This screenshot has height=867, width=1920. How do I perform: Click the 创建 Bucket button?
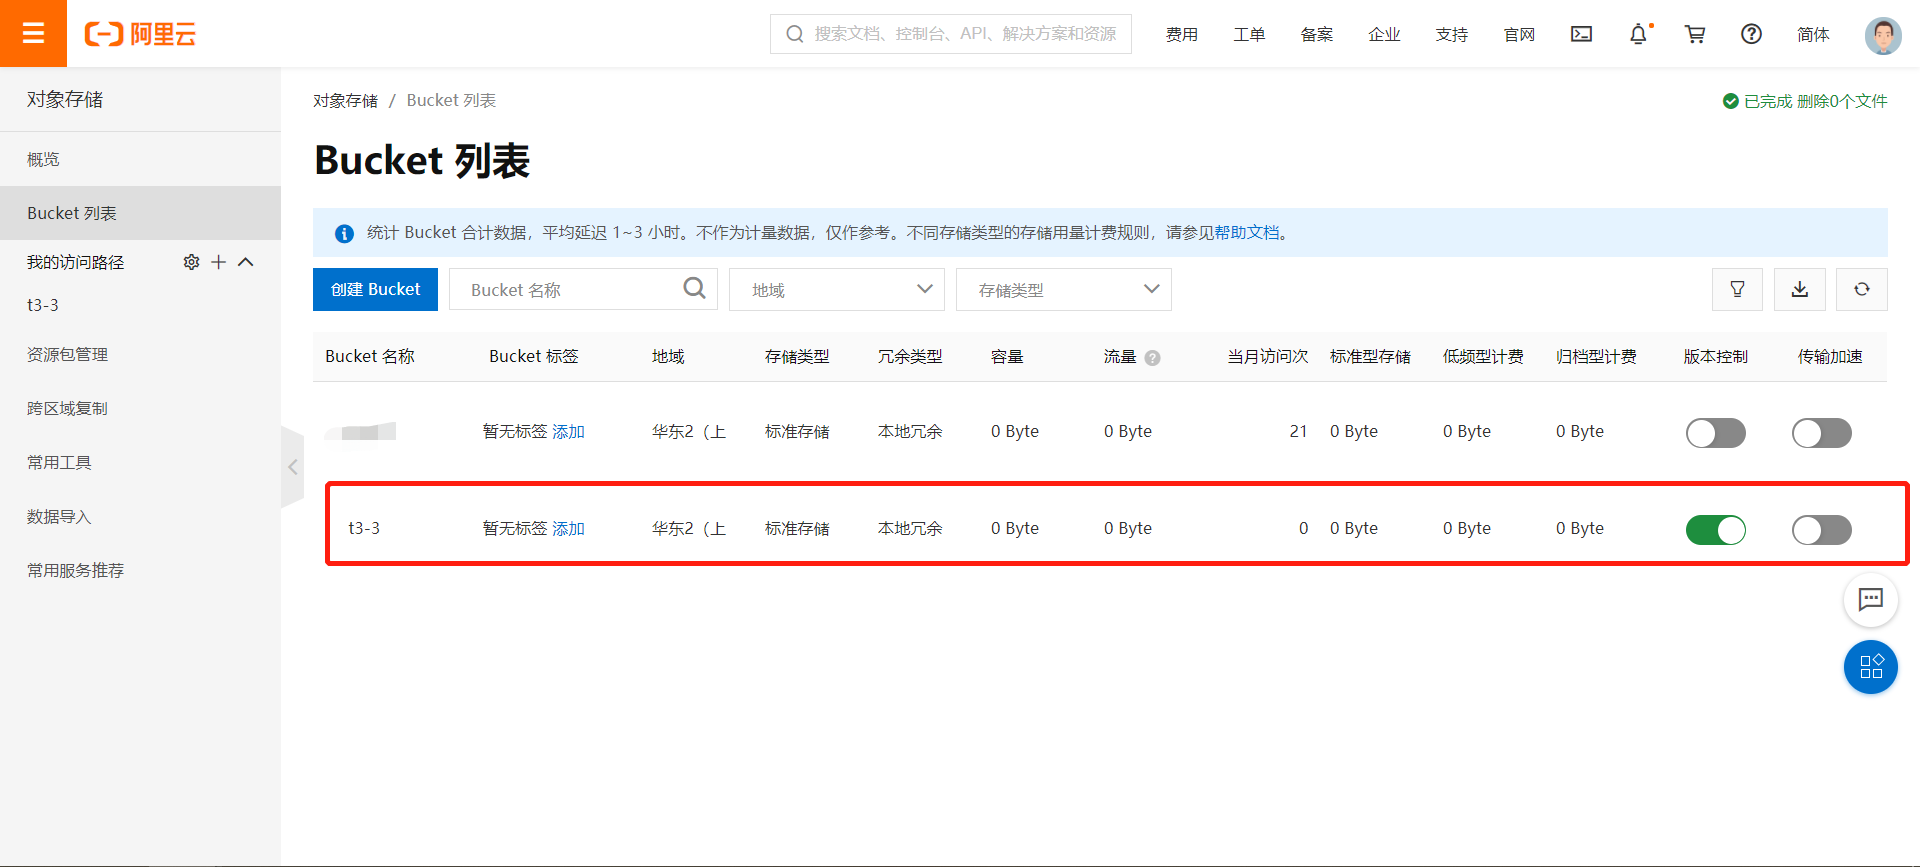click(x=375, y=289)
